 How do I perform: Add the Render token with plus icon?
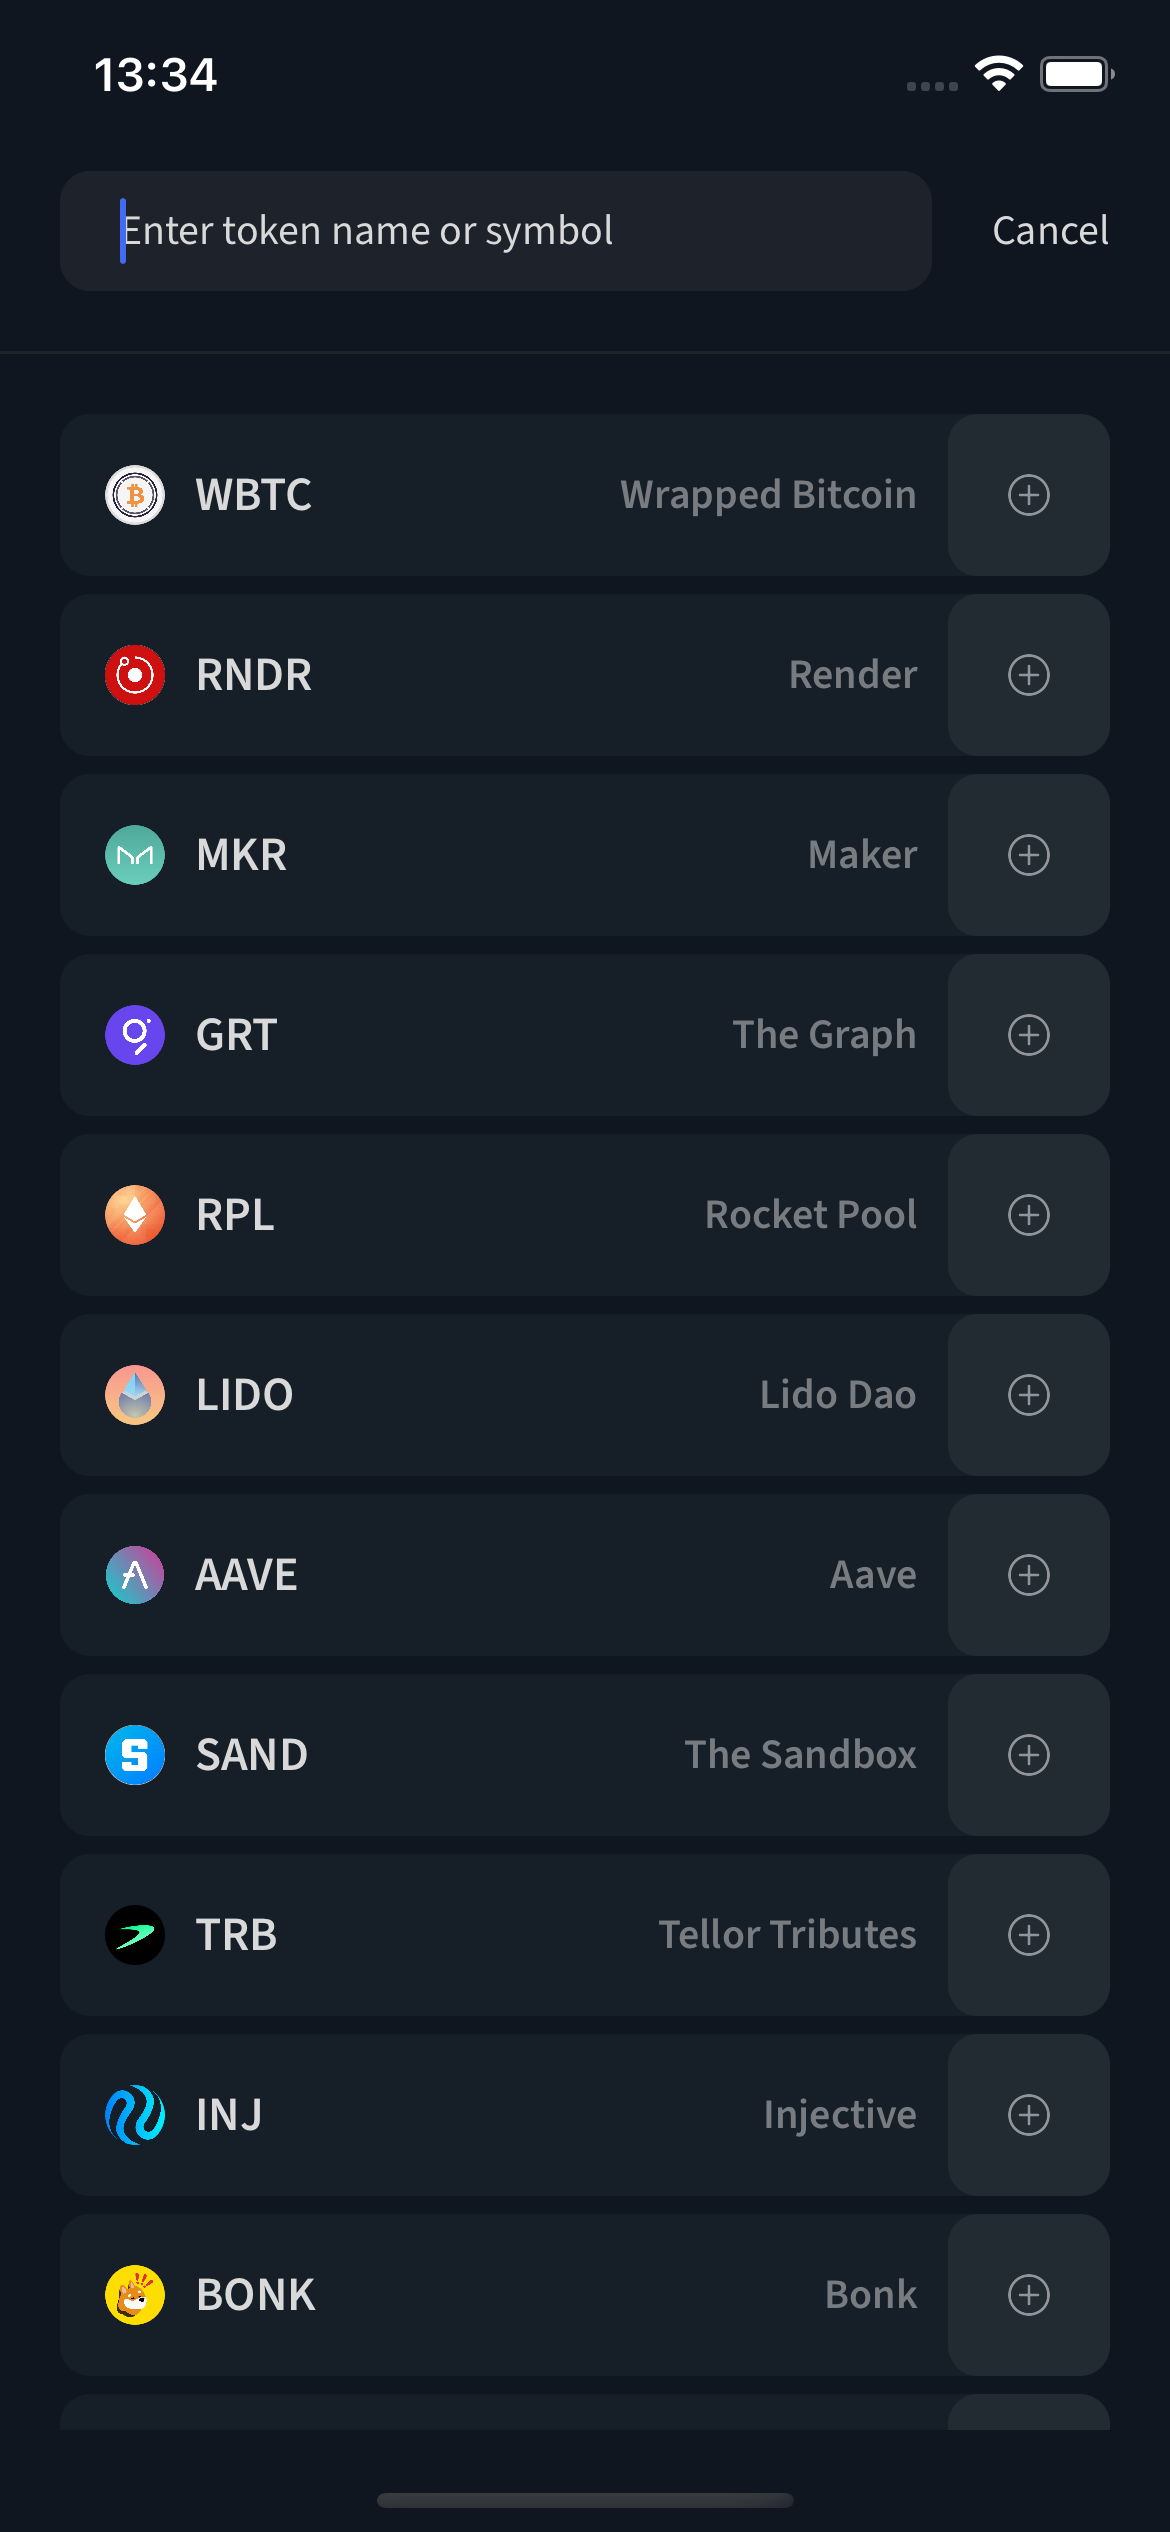pos(1028,675)
